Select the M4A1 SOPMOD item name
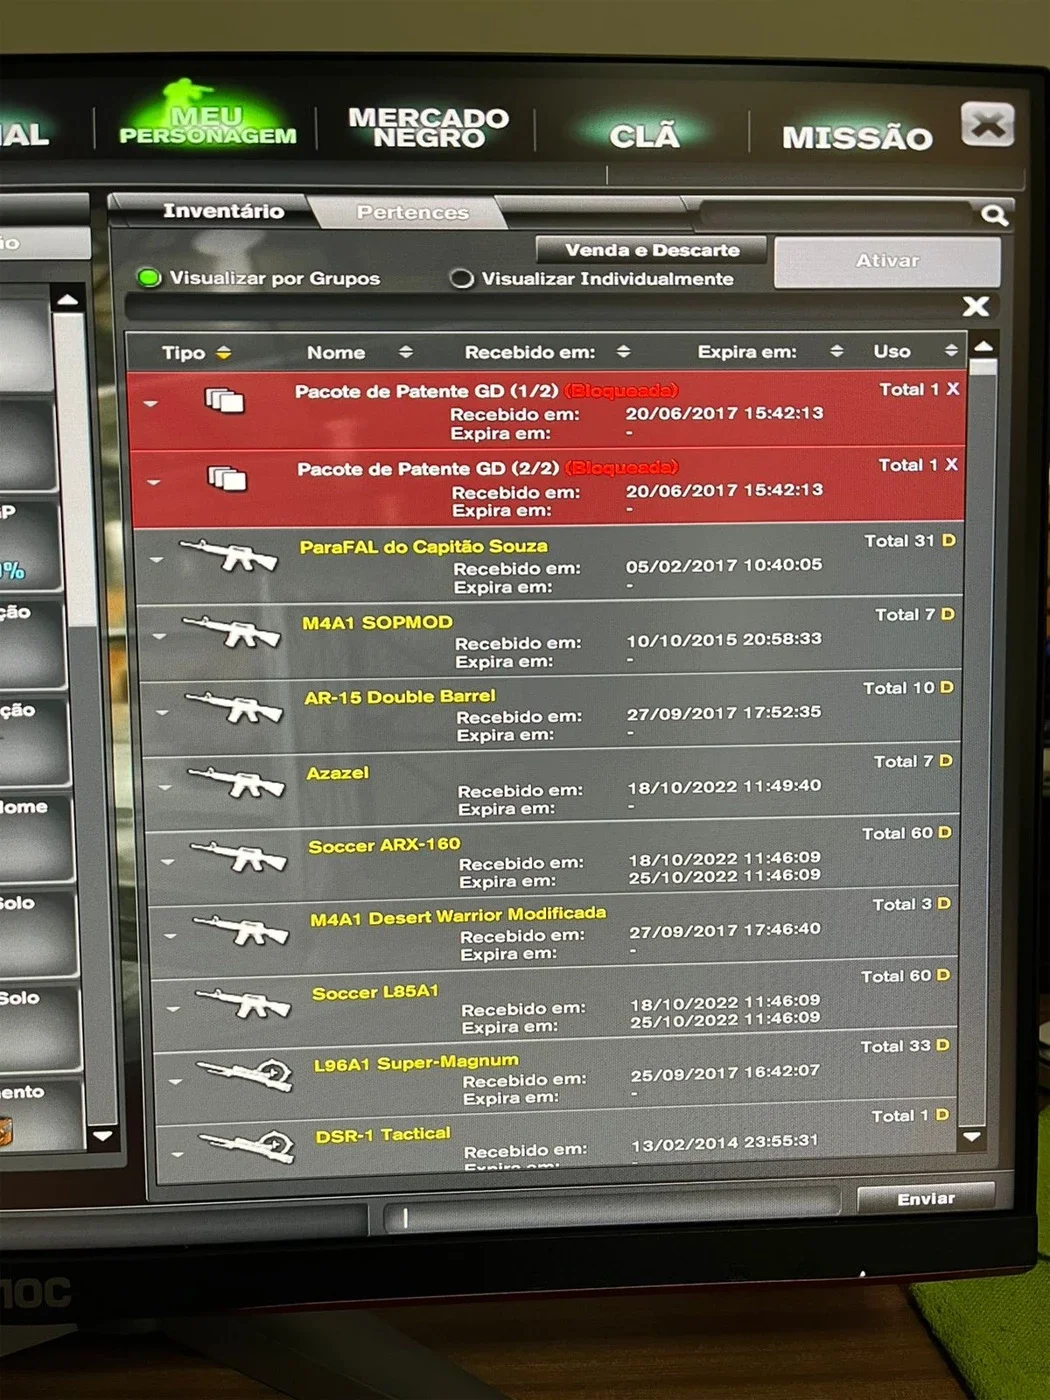 coord(377,622)
